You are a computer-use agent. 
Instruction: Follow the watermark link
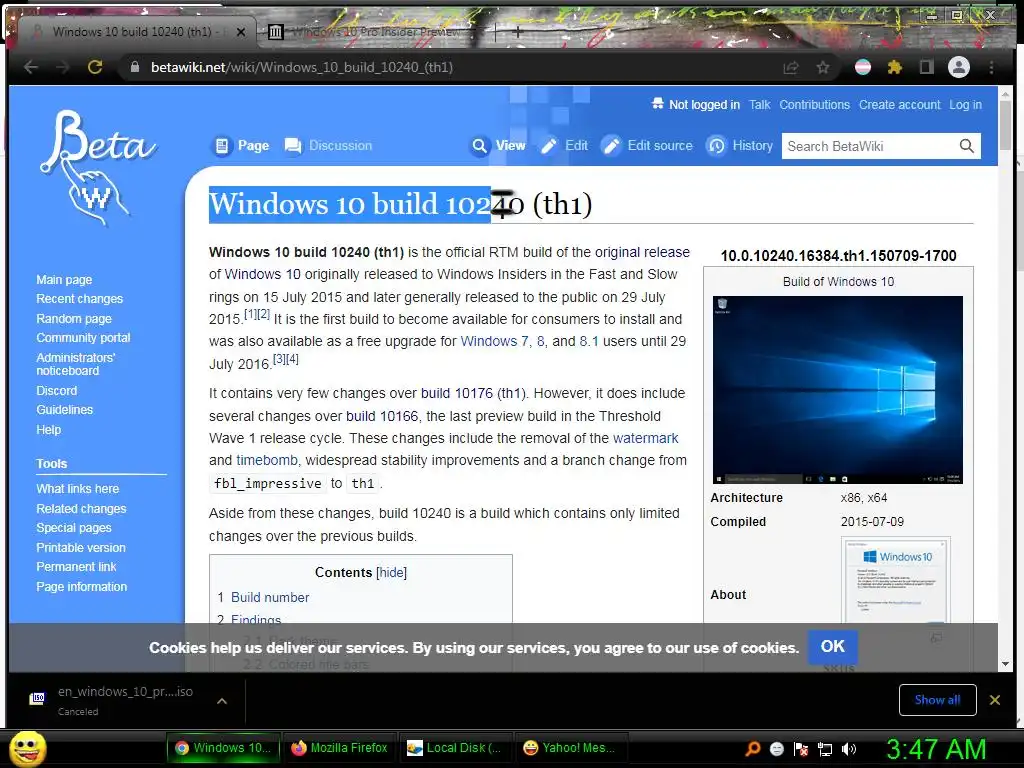click(645, 438)
